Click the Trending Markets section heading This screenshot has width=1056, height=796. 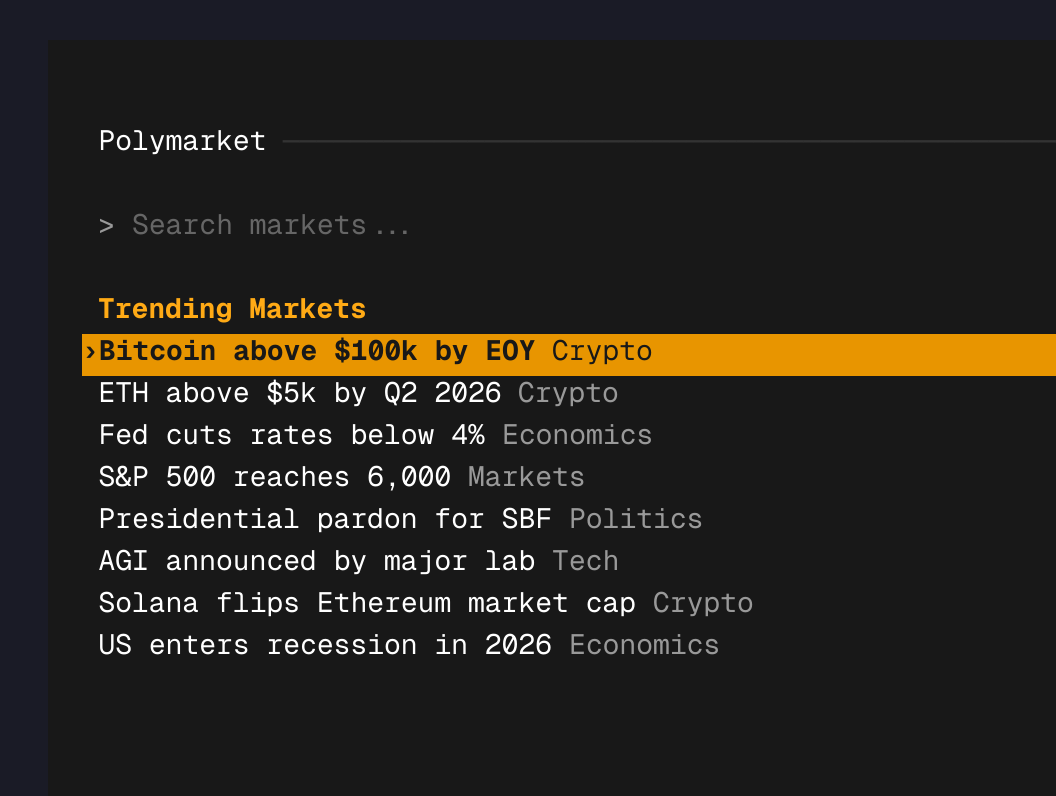[232, 309]
